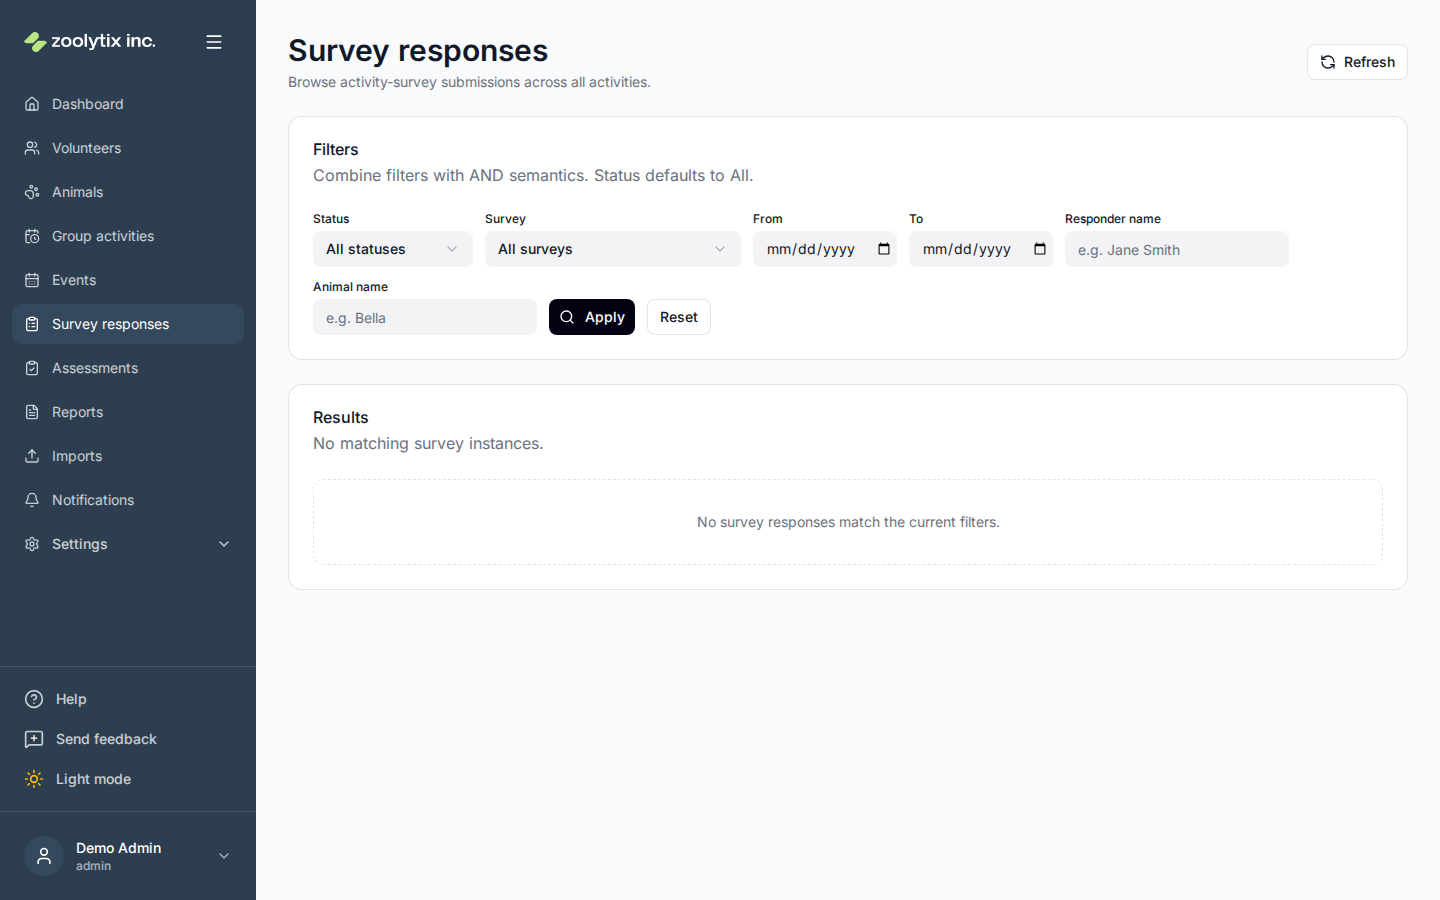This screenshot has width=1440, height=900.
Task: Click the Events calendar icon
Action: point(32,280)
